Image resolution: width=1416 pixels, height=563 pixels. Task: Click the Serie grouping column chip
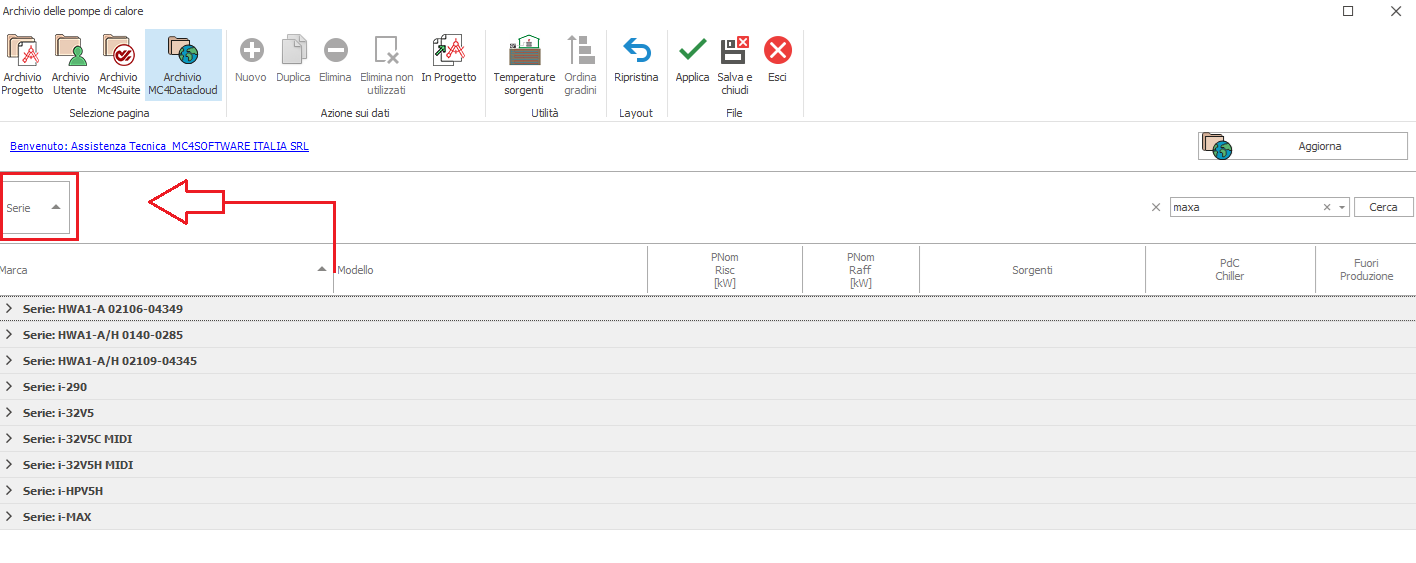(36, 208)
